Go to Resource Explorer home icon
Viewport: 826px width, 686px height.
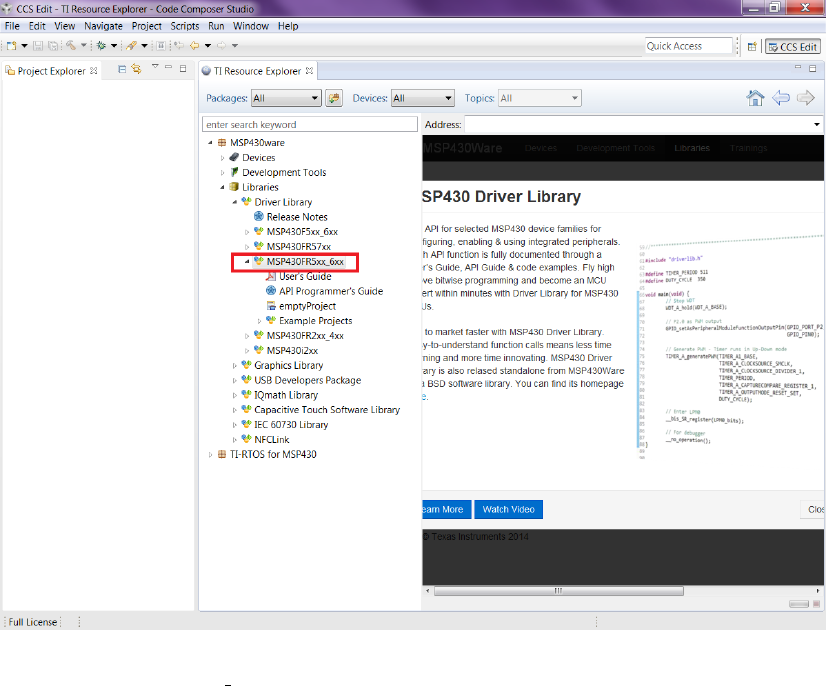pos(755,98)
